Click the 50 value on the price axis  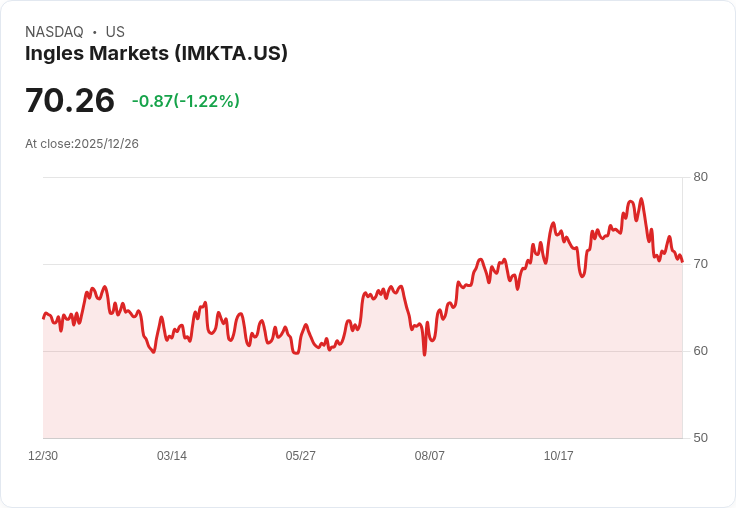coord(700,438)
